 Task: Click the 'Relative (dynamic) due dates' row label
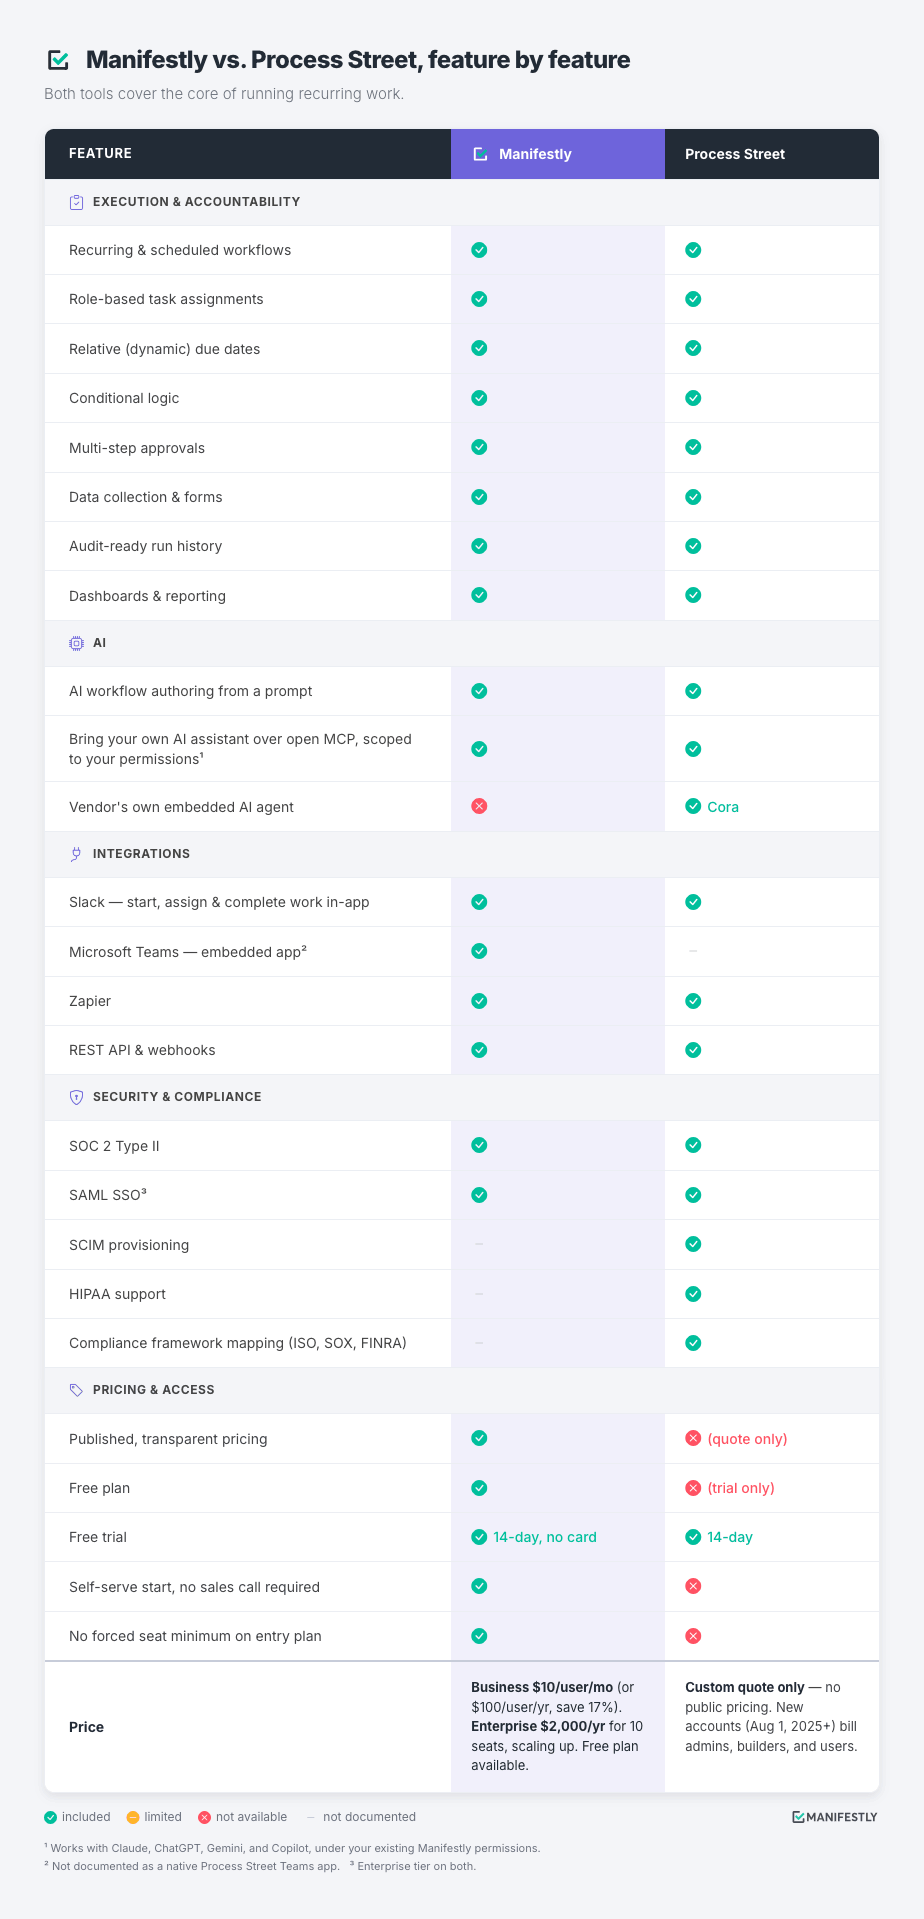[x=164, y=349]
